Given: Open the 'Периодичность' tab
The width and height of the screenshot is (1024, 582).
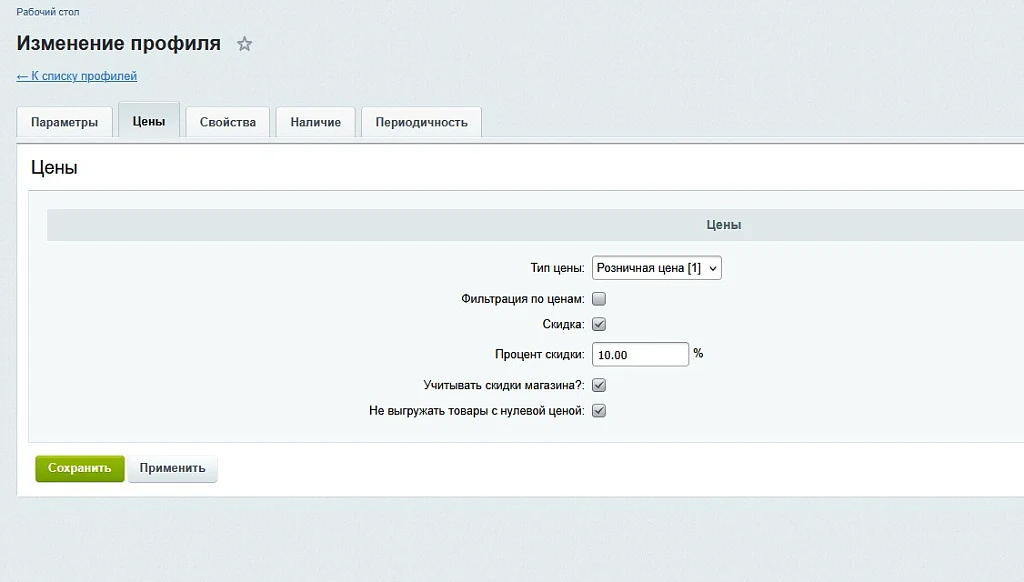Looking at the screenshot, I should coord(421,122).
